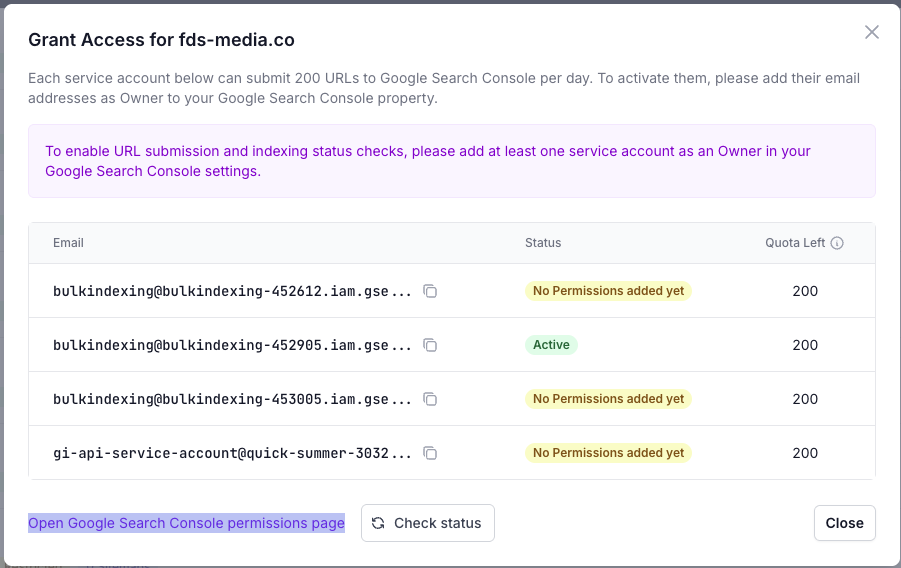Click quota value 200 for Active account
This screenshot has height=568, width=901.
click(804, 345)
